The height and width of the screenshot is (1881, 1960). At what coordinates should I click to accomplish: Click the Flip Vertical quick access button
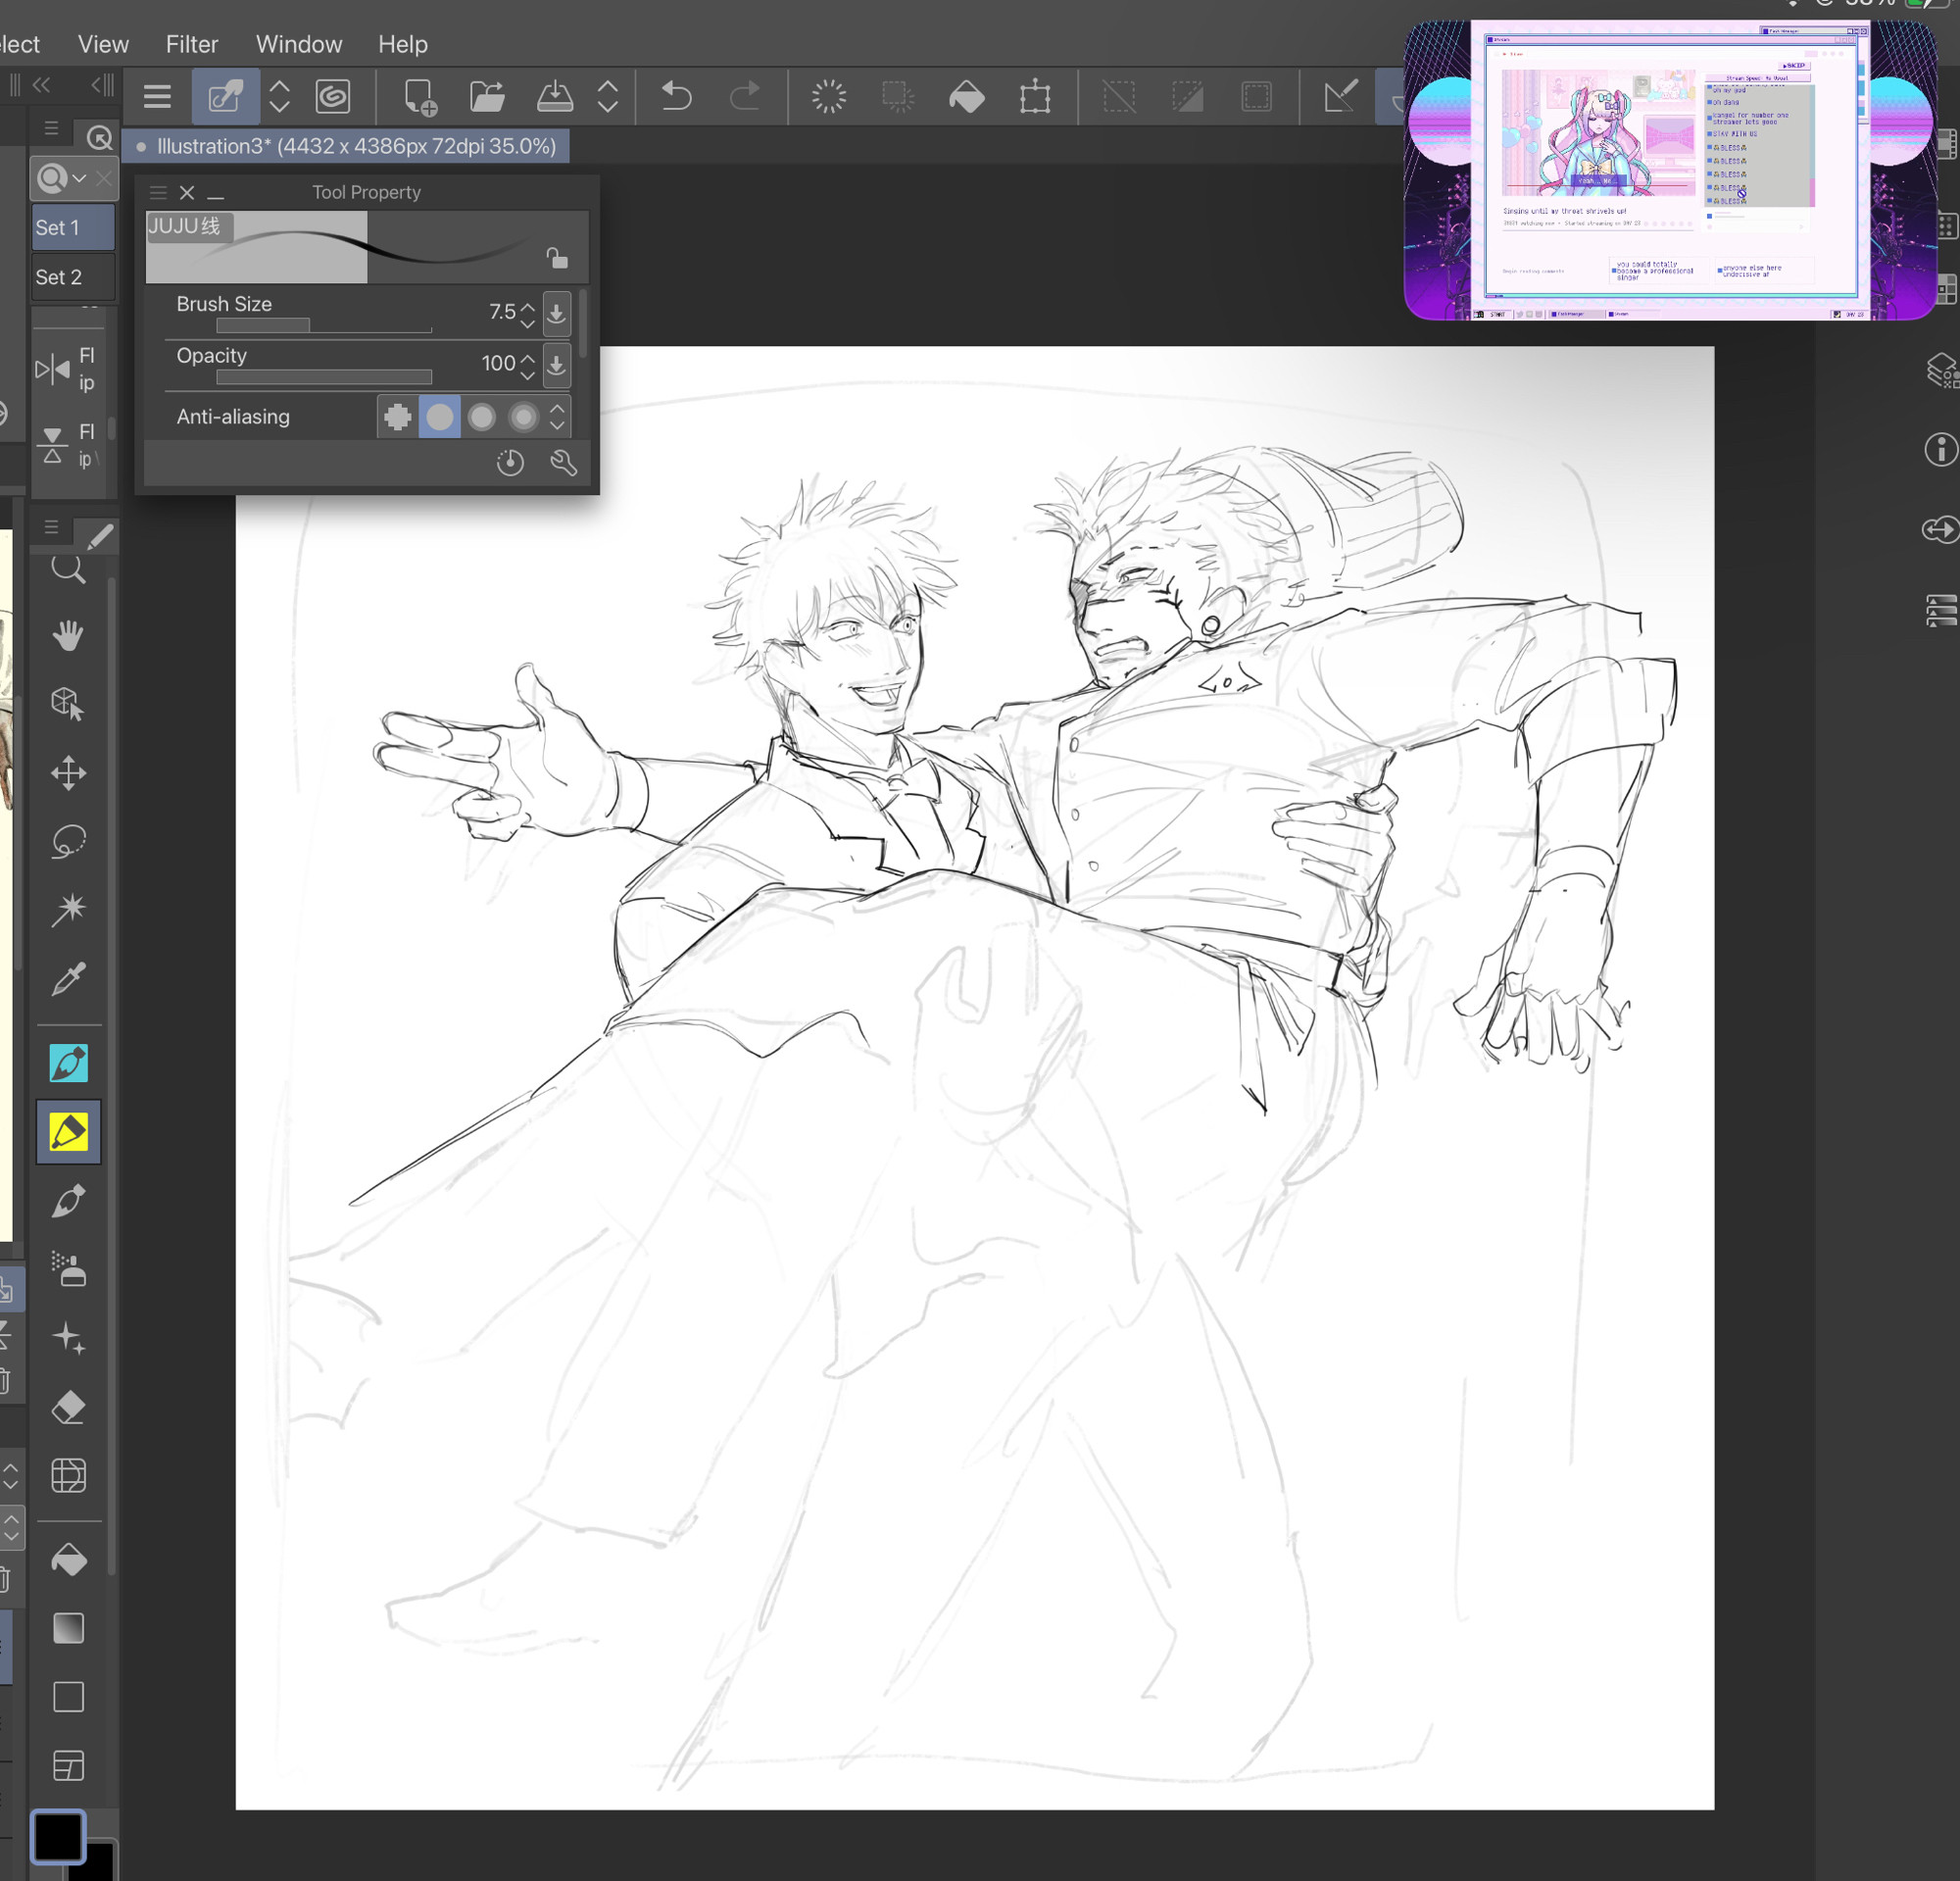point(73,444)
